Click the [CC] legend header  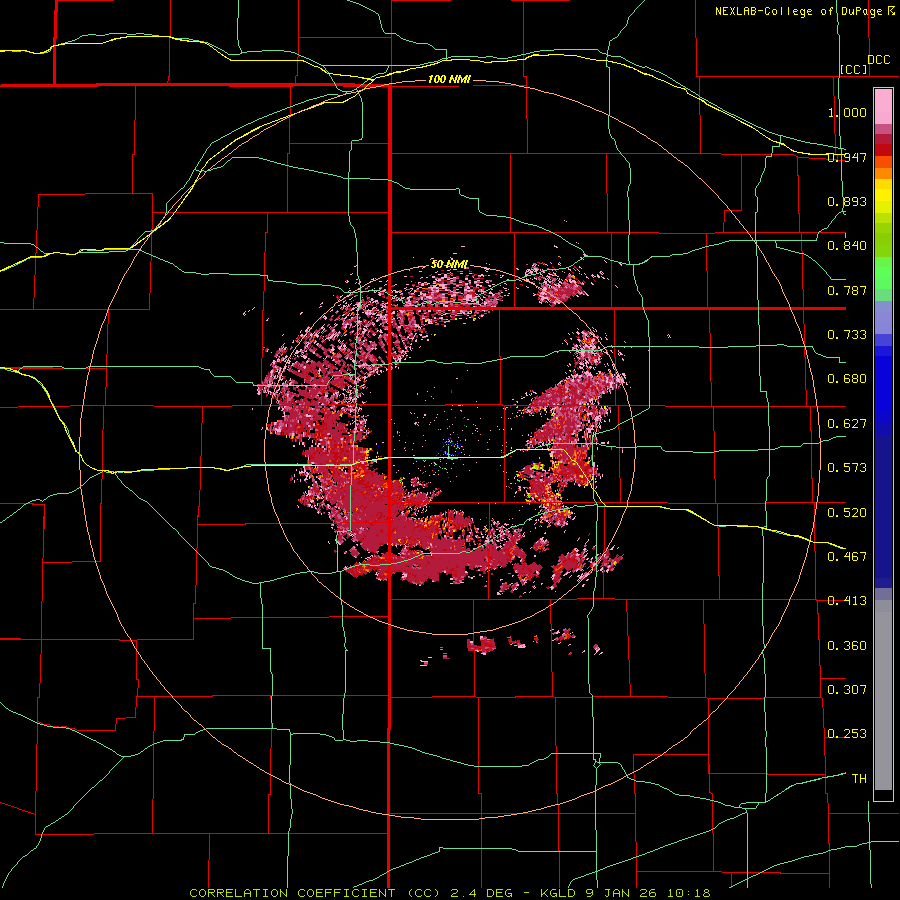coord(854,69)
